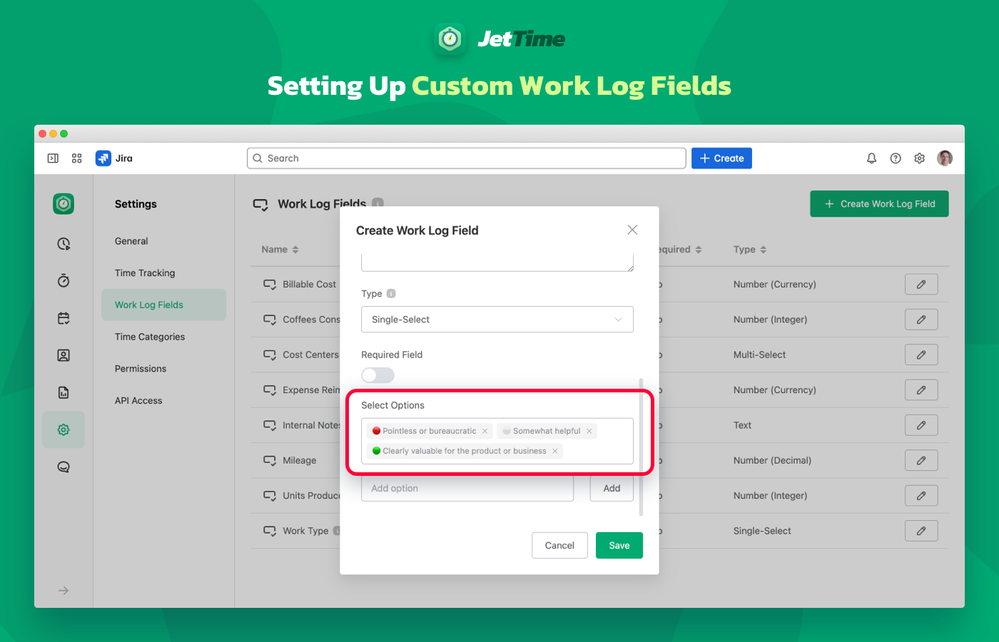Click the Type info icon in dialog

pos(391,294)
